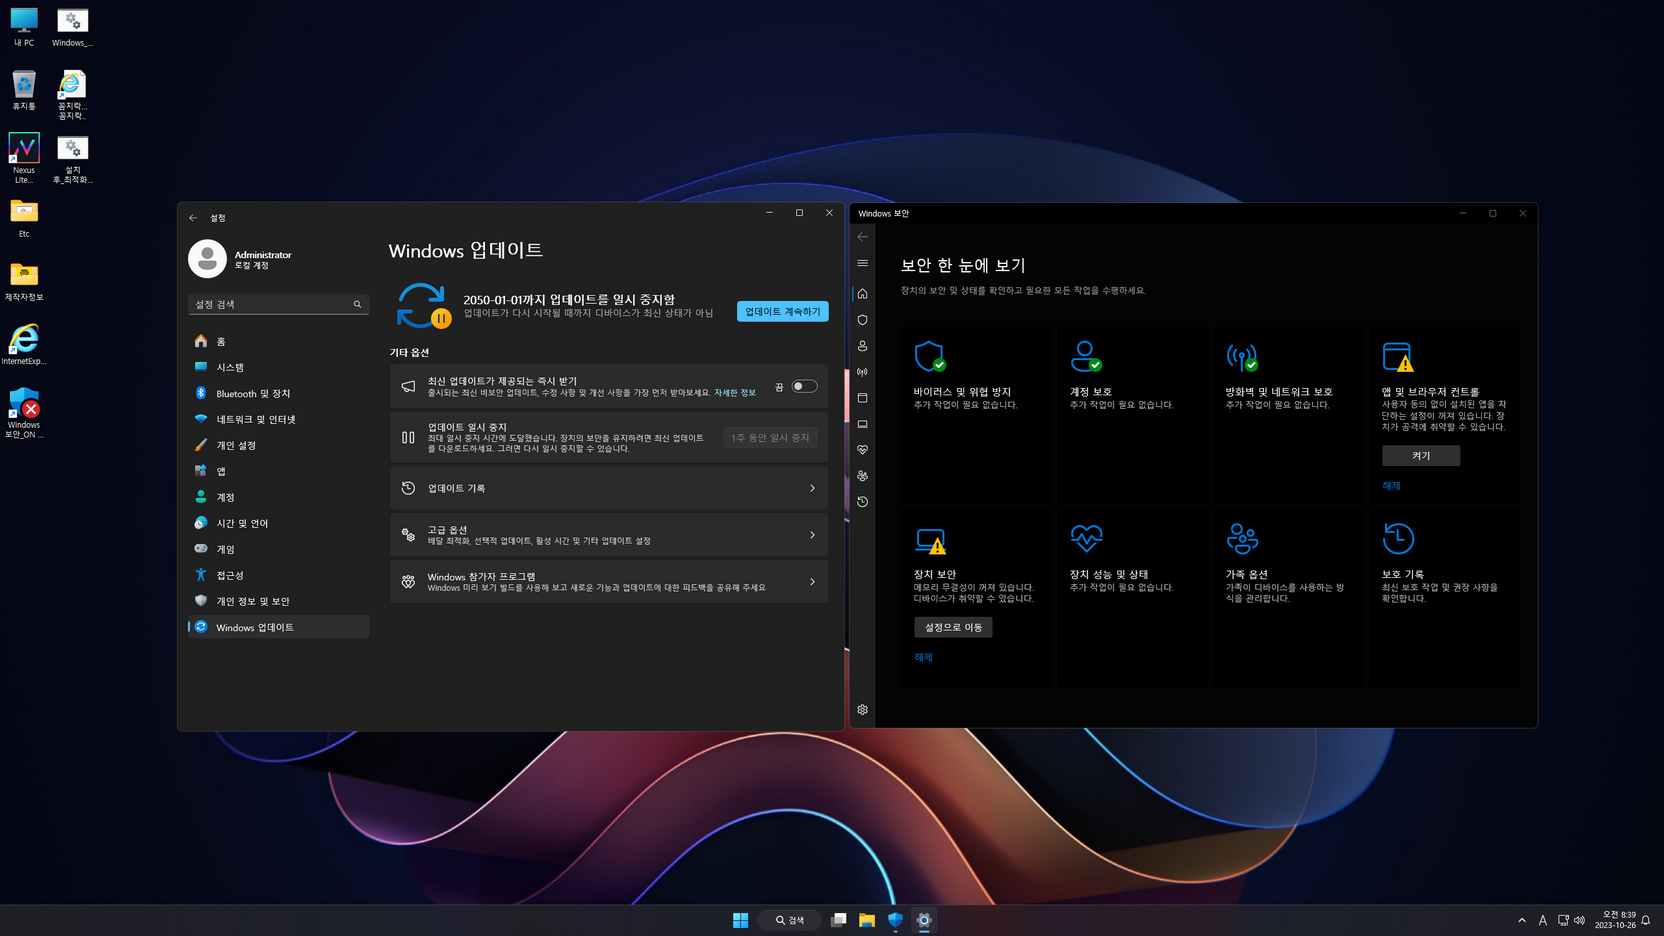Open volume control in system tray
This screenshot has width=1664, height=936.
[1579, 920]
